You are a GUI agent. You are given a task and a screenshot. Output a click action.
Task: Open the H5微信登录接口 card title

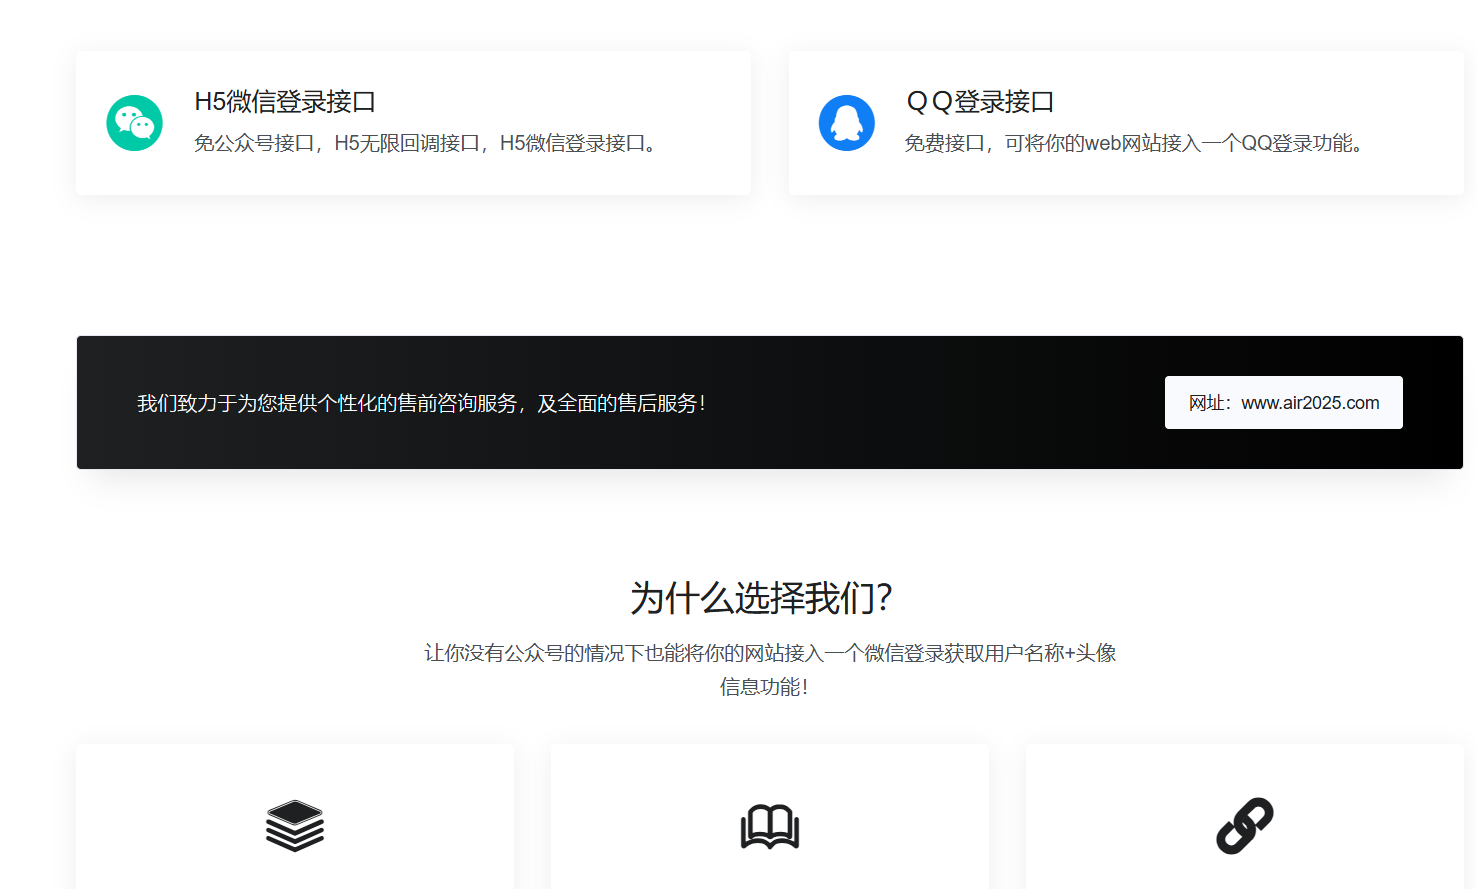coord(285,102)
